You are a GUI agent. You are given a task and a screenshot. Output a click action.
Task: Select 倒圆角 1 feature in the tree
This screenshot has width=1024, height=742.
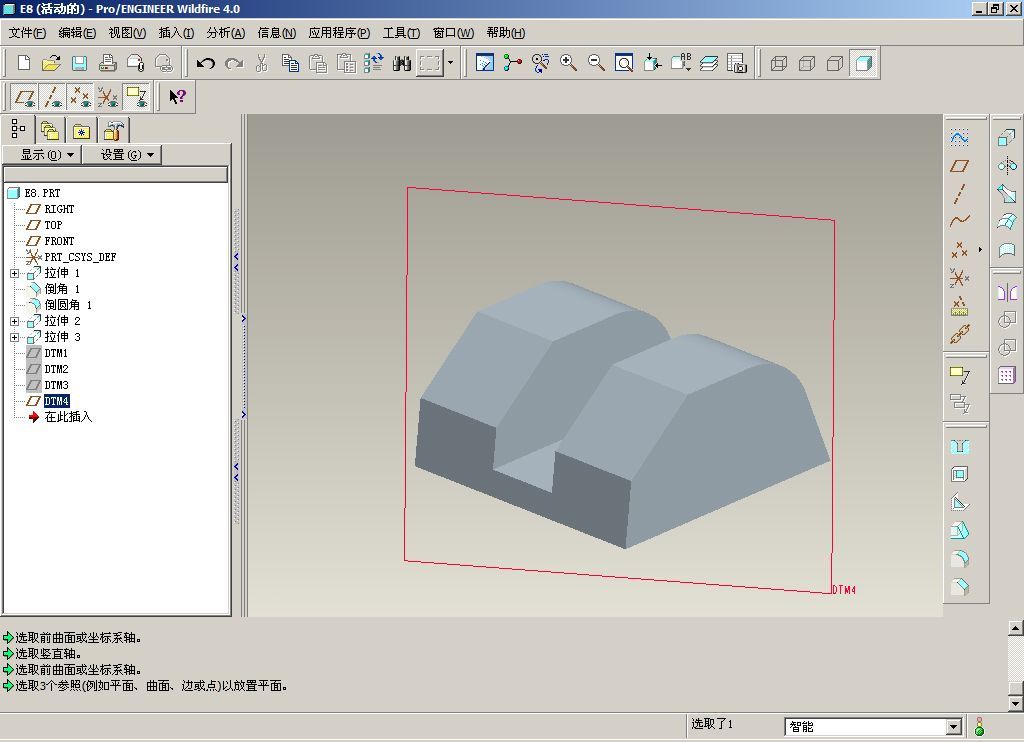click(68, 305)
